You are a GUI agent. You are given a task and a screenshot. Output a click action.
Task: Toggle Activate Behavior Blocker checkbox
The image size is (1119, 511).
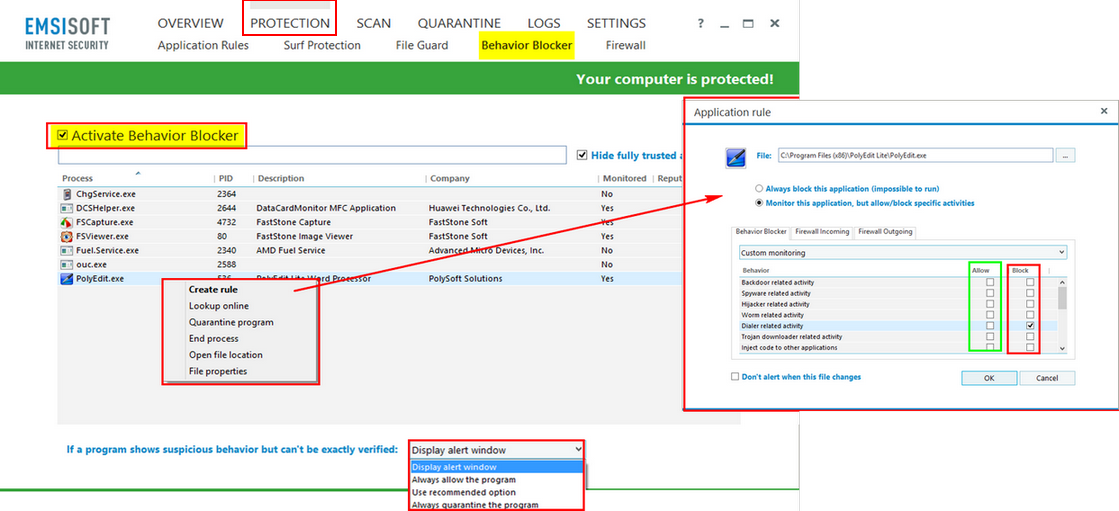63,135
